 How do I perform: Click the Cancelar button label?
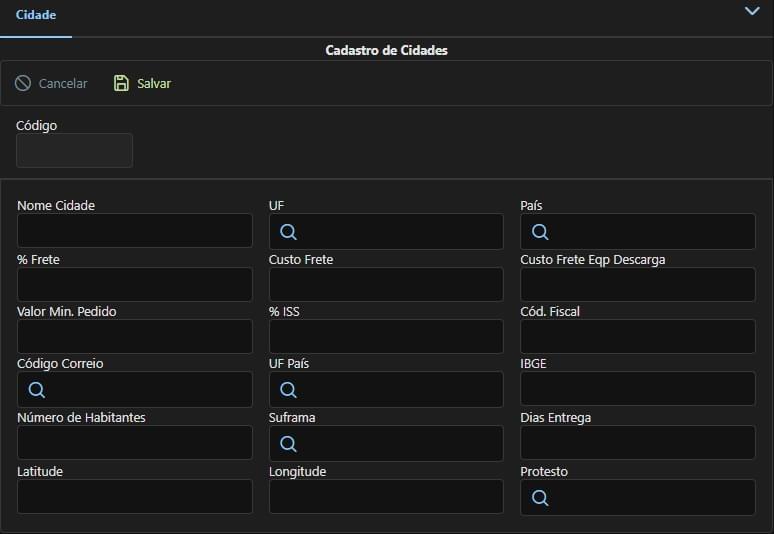[x=63, y=83]
